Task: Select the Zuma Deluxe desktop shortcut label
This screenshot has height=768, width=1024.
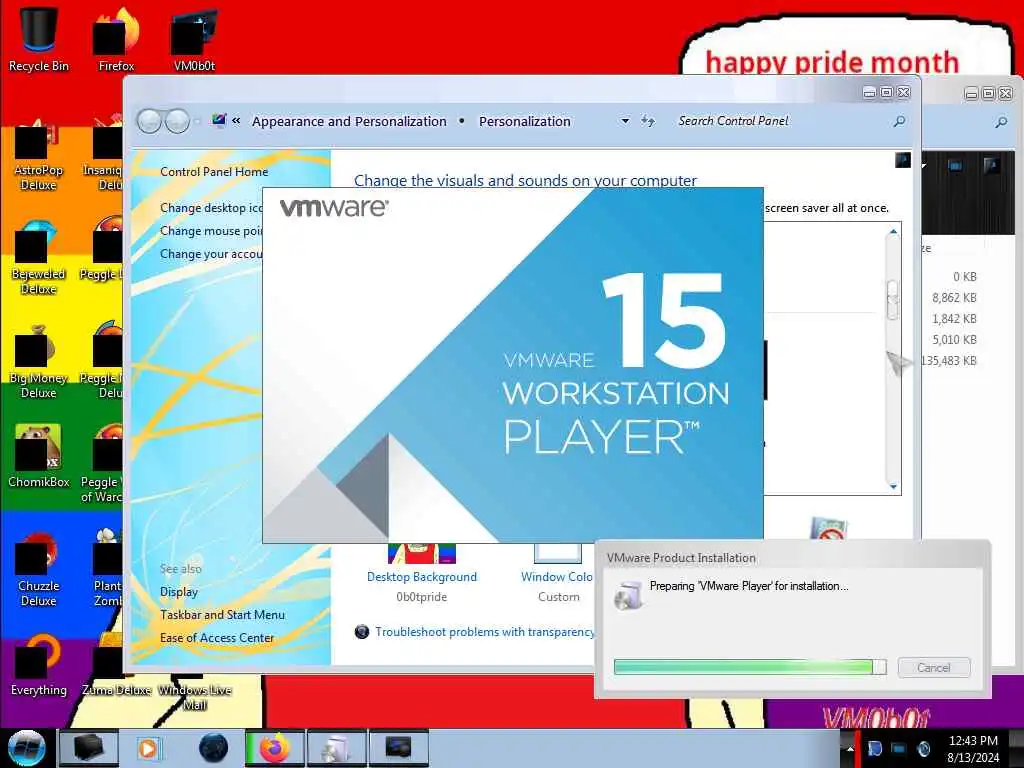Action: pos(116,690)
